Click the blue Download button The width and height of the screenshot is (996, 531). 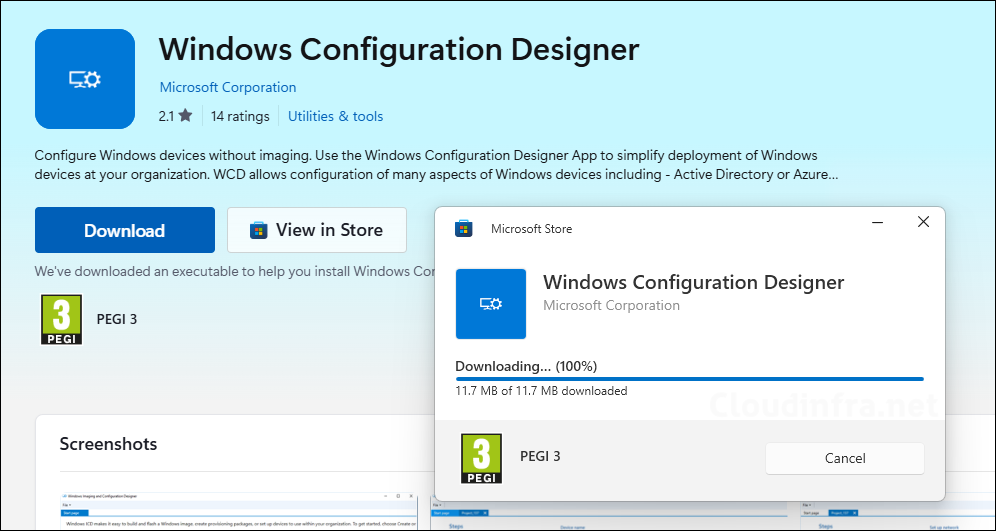coord(124,230)
